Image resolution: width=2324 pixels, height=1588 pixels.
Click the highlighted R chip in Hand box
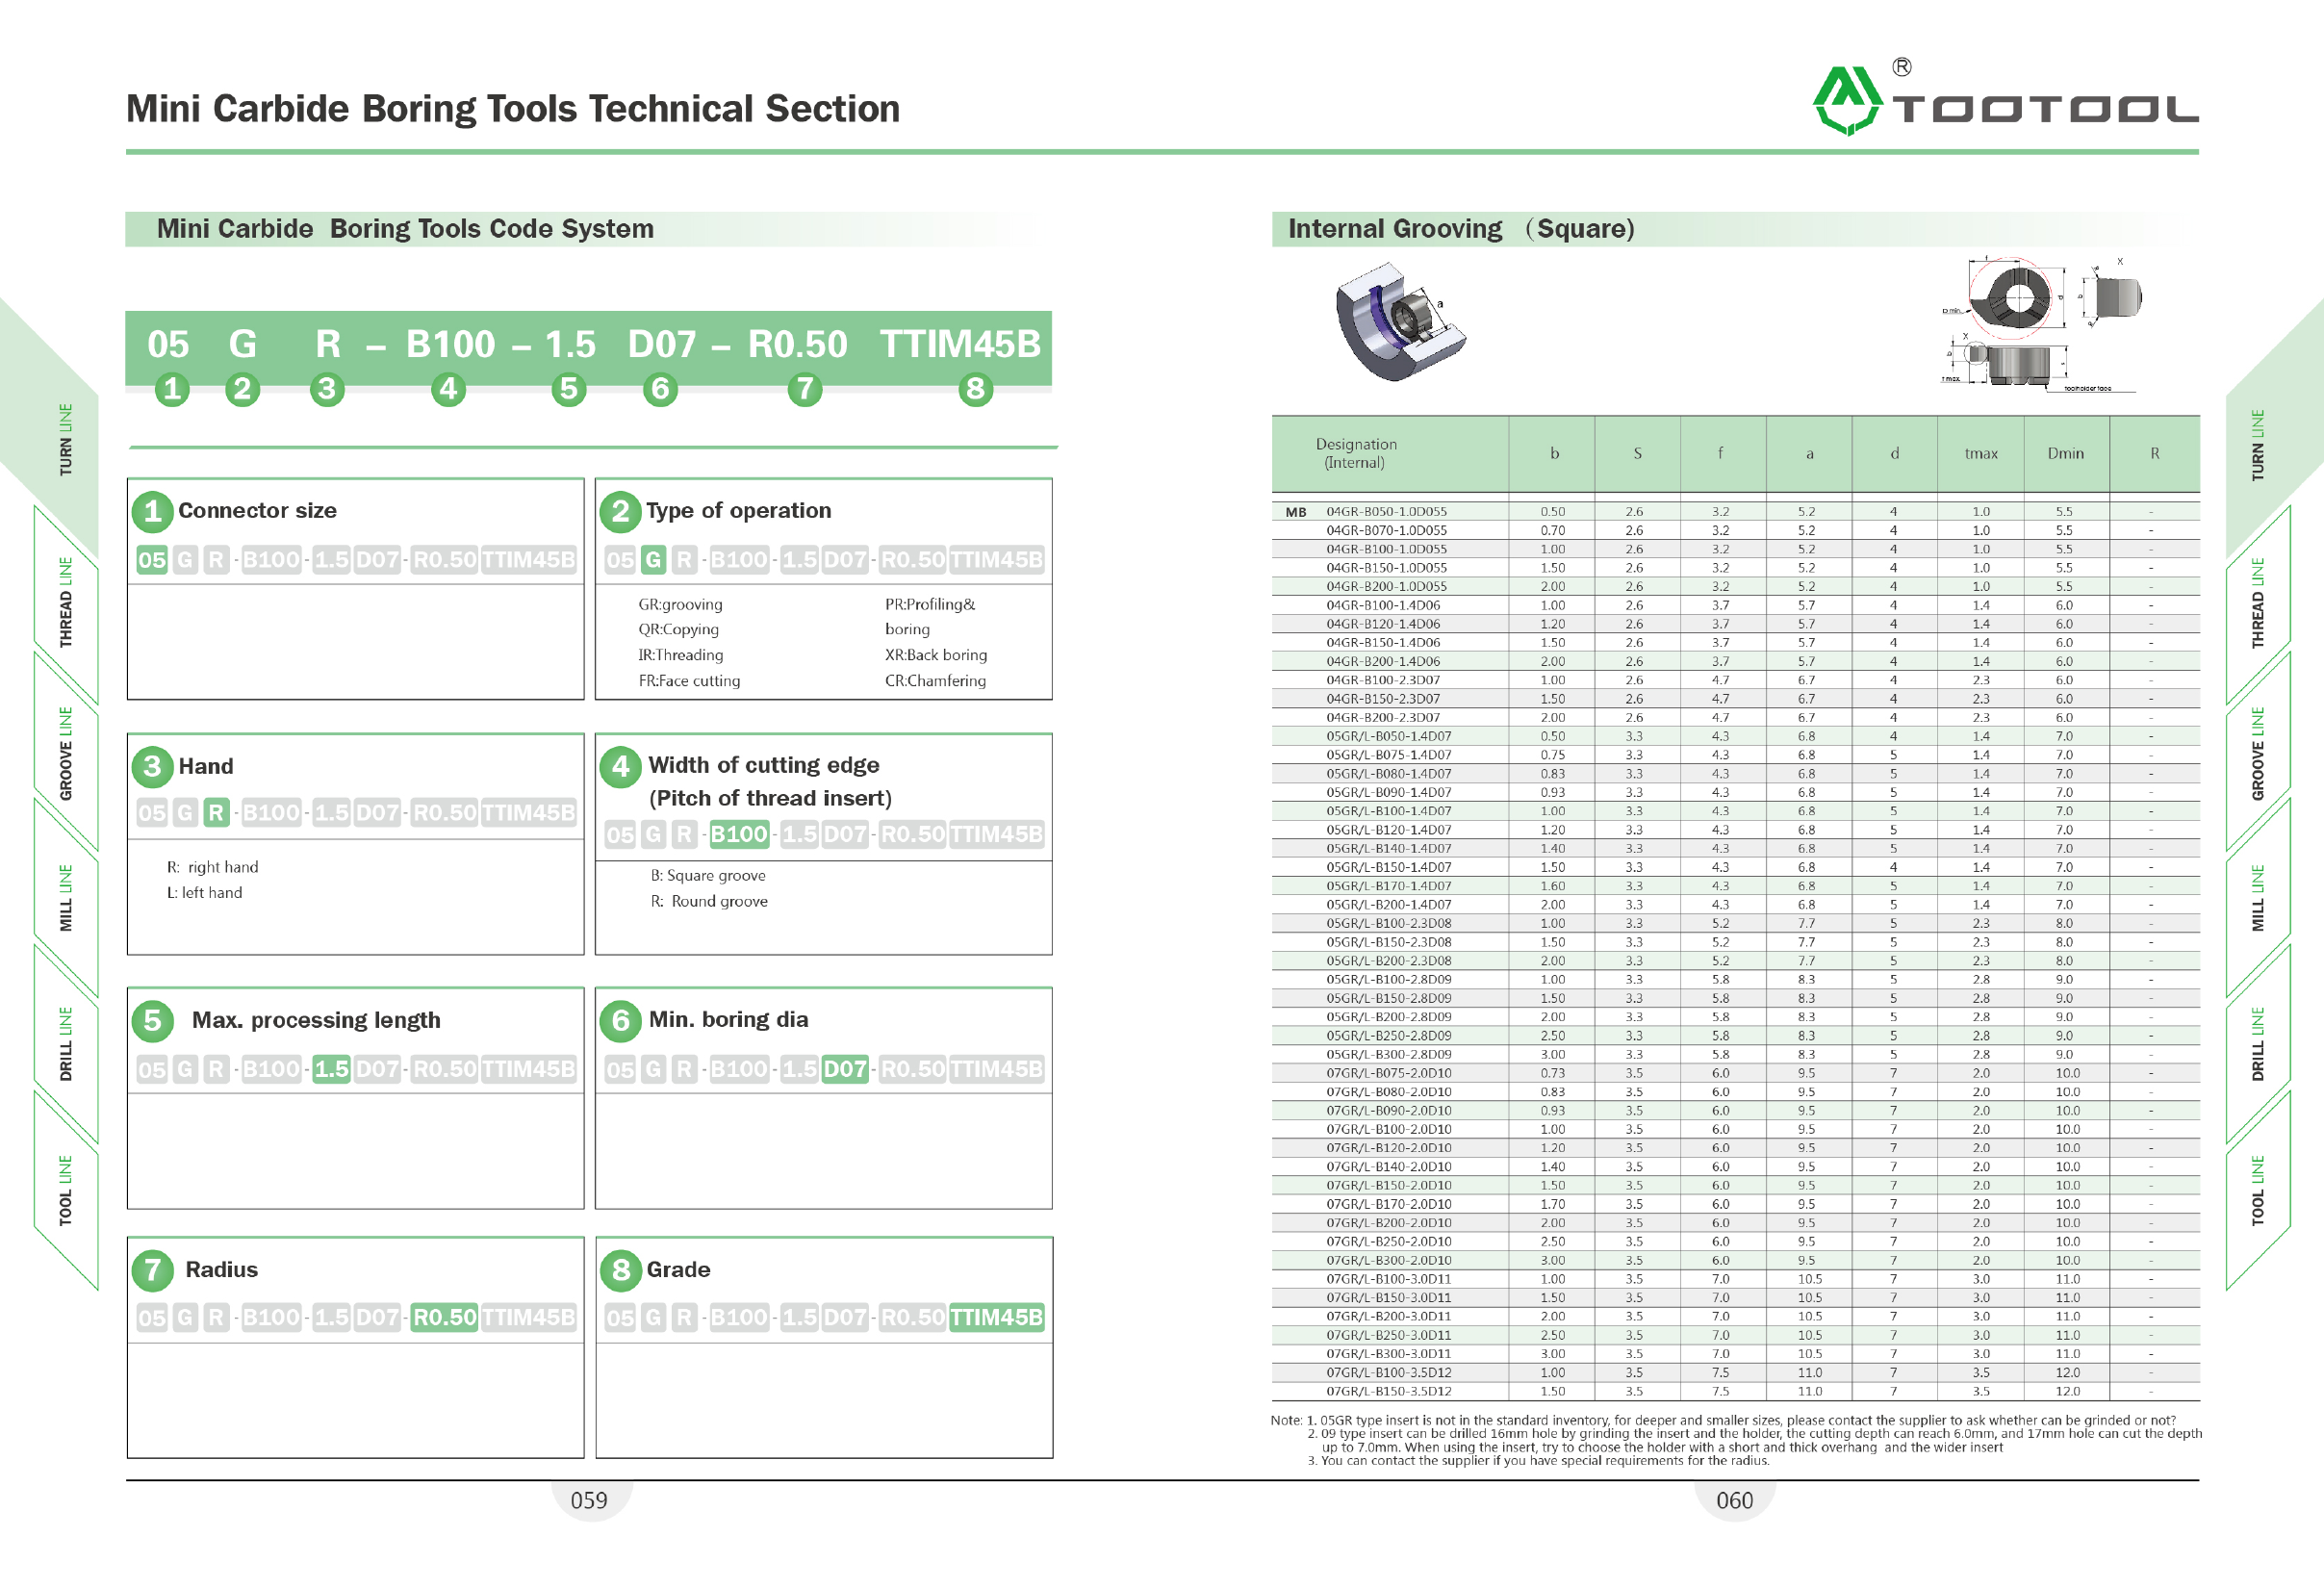pyautogui.click(x=216, y=812)
